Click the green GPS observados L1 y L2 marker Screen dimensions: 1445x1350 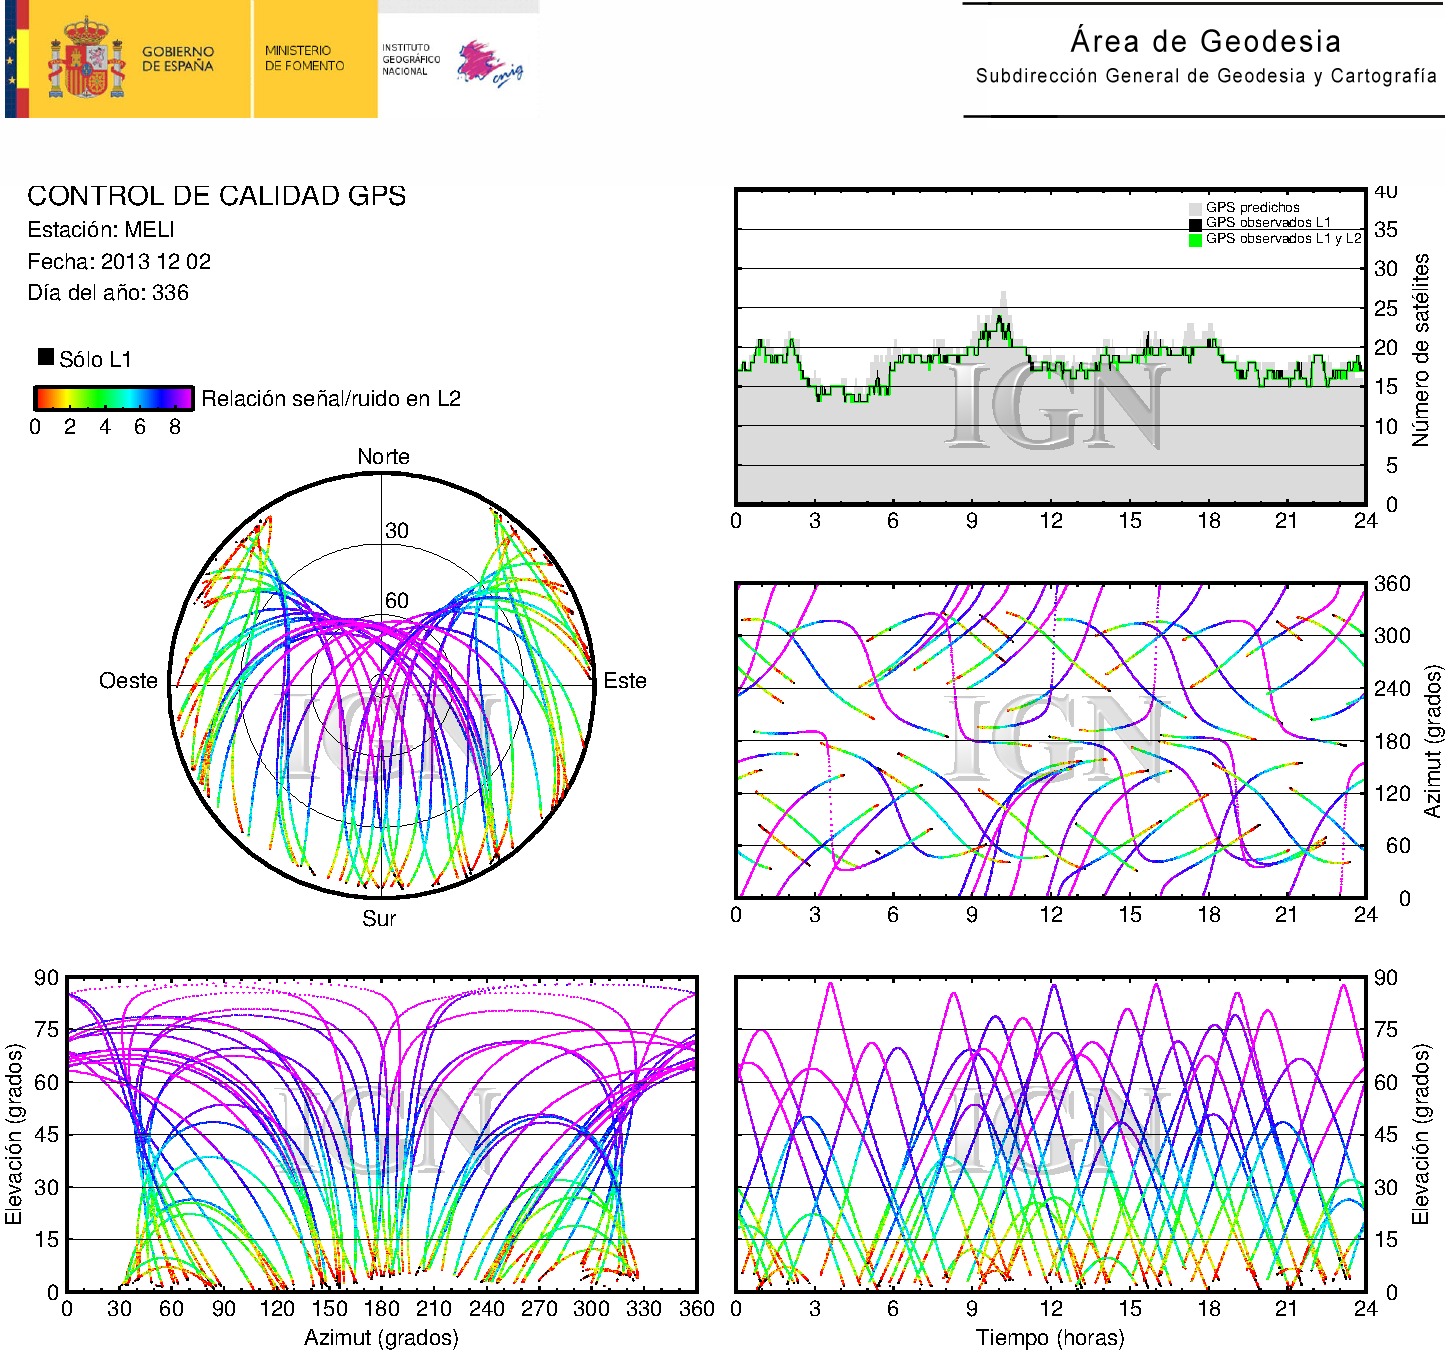pyautogui.click(x=1194, y=240)
